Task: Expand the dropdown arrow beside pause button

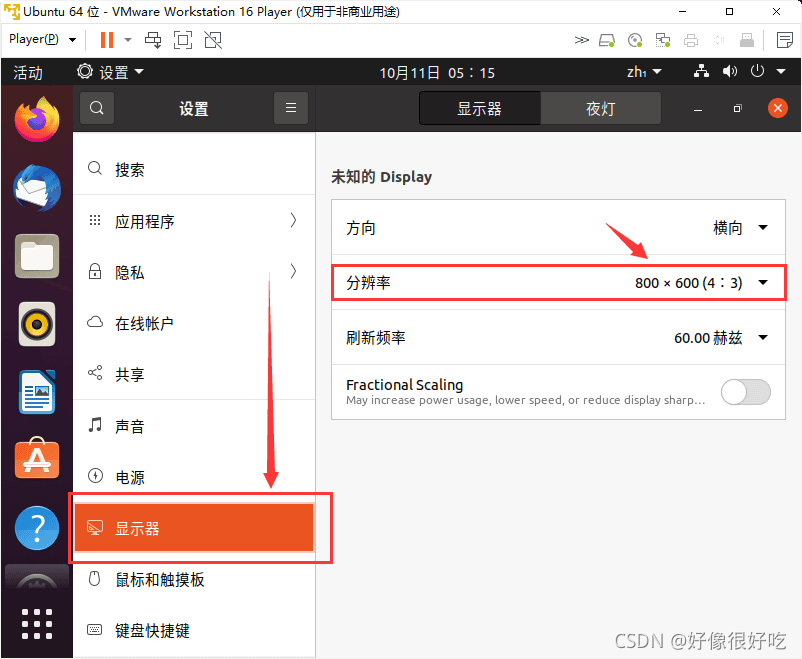Action: click(x=128, y=40)
